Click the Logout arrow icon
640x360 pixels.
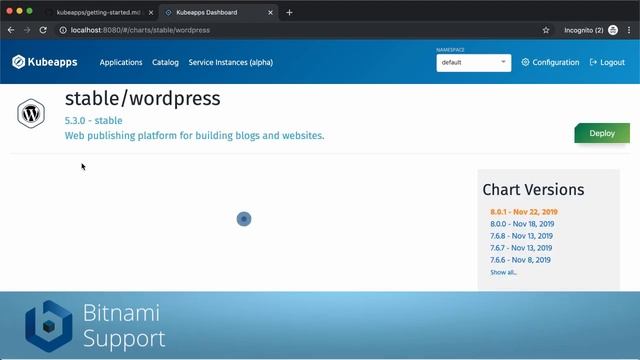593,62
